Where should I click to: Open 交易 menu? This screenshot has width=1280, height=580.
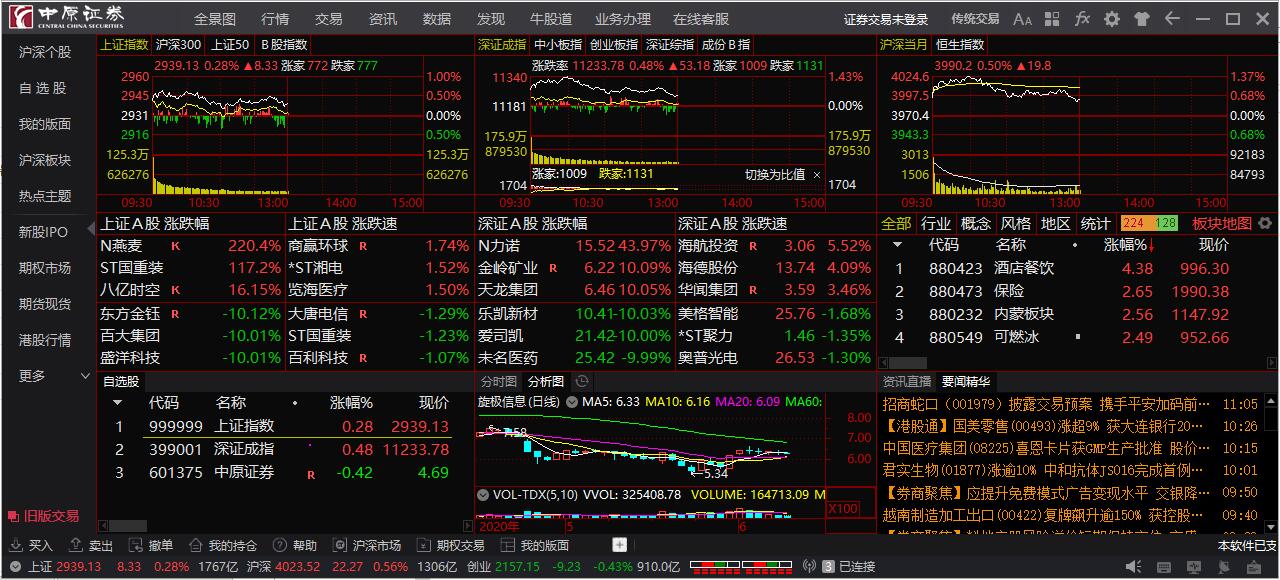tap(328, 19)
